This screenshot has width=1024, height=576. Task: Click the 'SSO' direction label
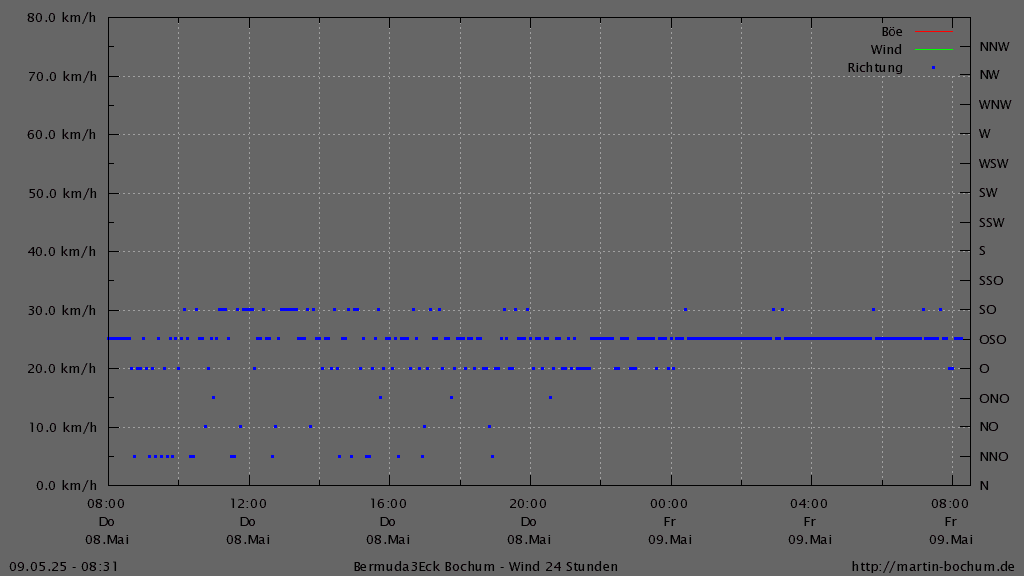click(991, 281)
